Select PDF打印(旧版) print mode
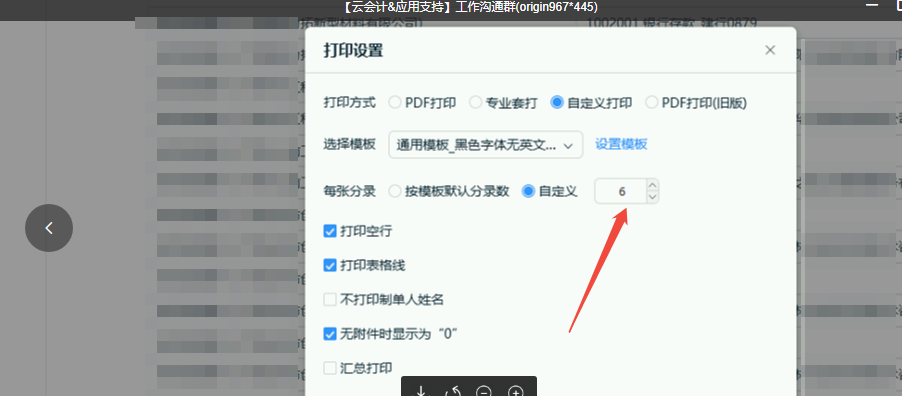Screen dimensions: 902x396 pos(651,103)
